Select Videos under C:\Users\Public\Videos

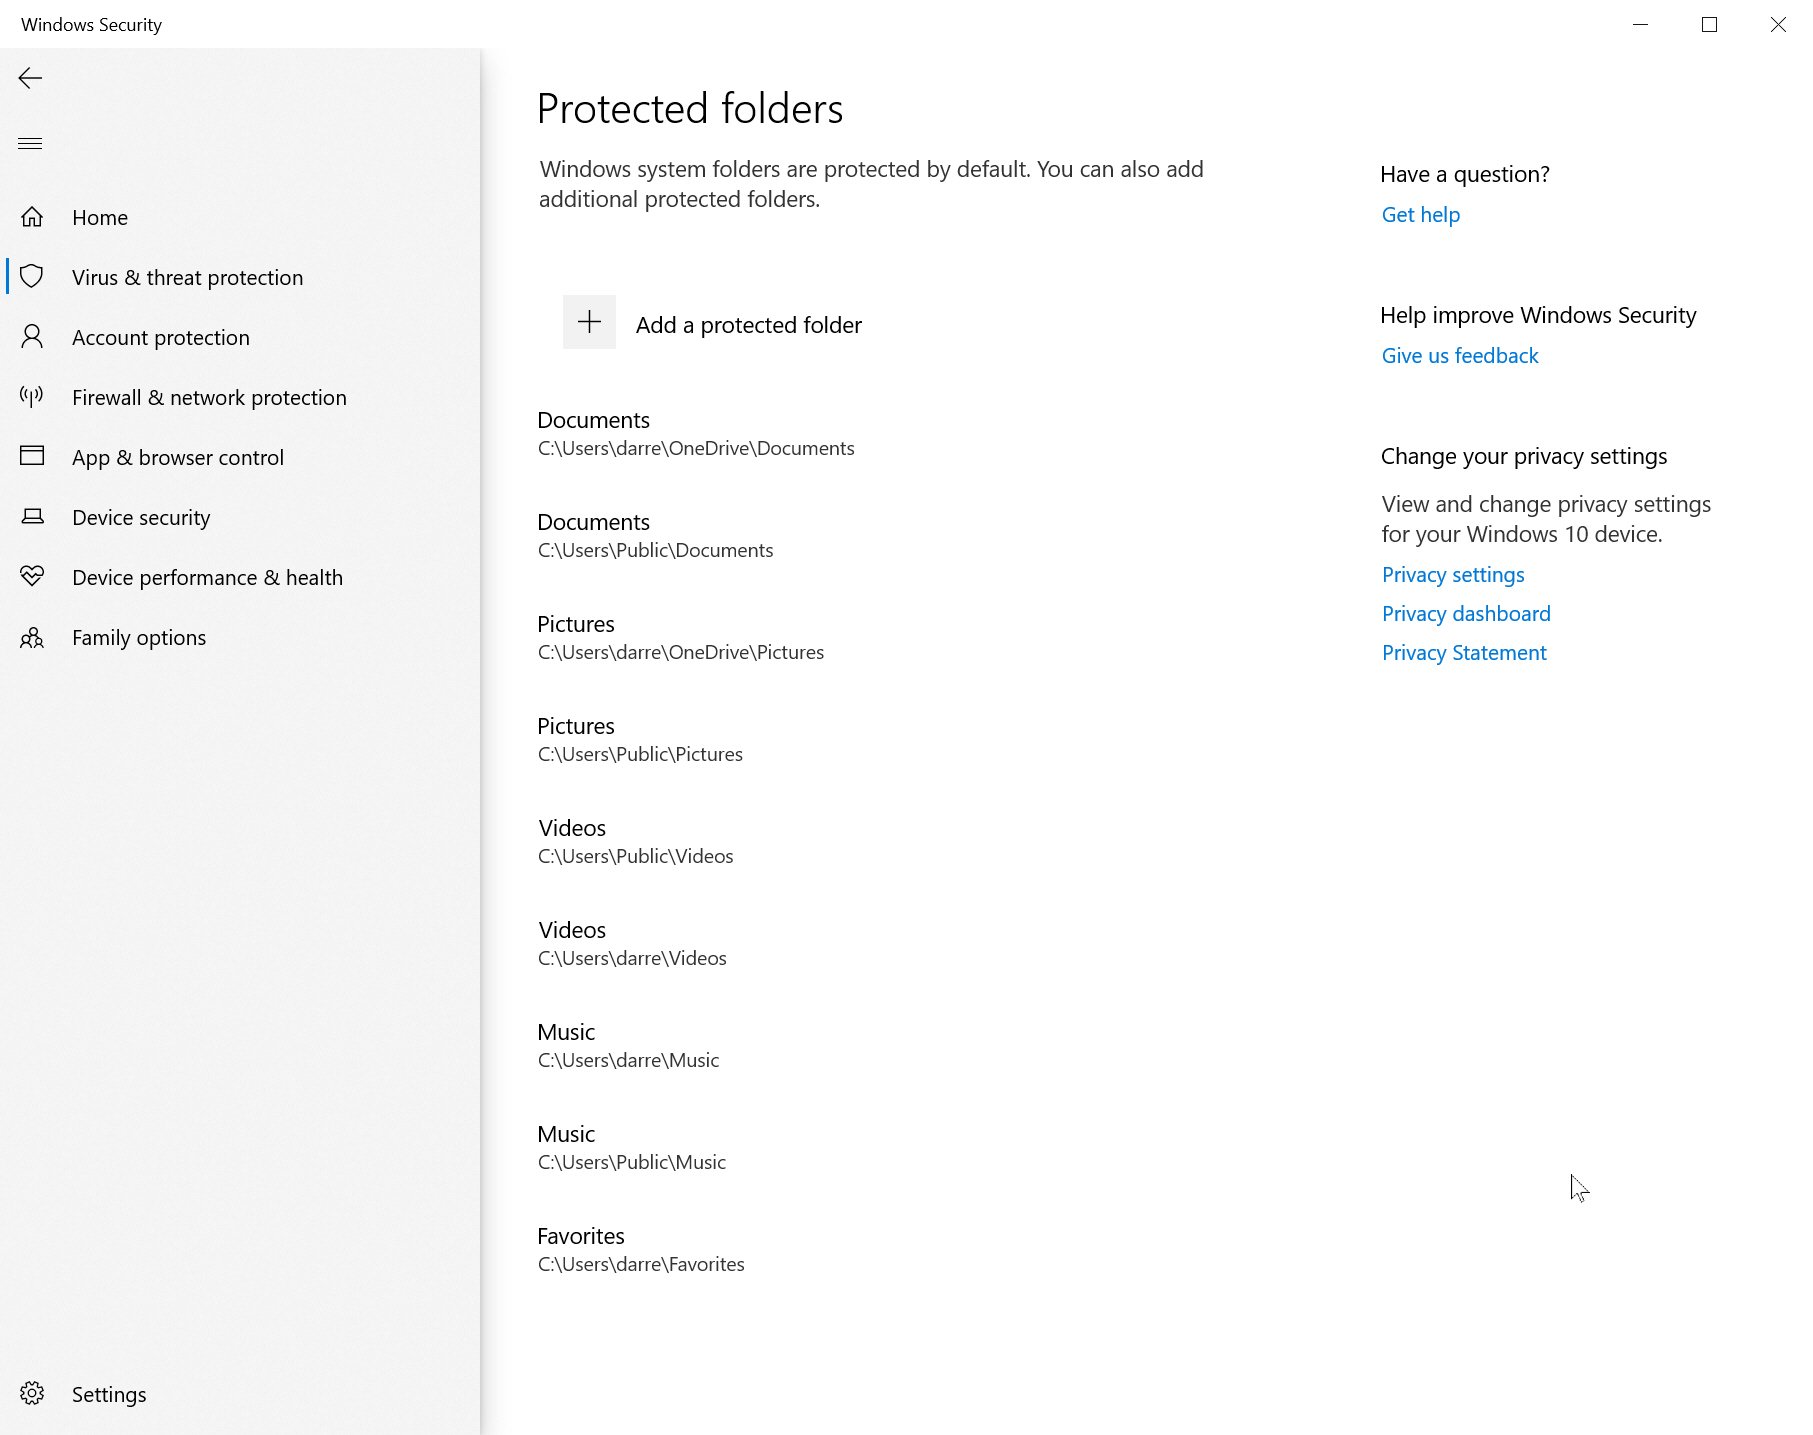click(x=636, y=842)
